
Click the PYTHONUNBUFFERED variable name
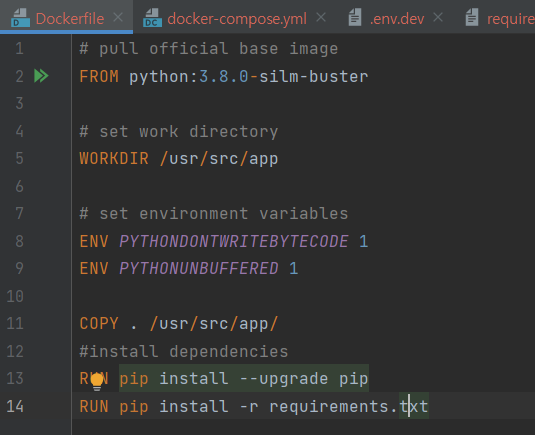(x=199, y=269)
